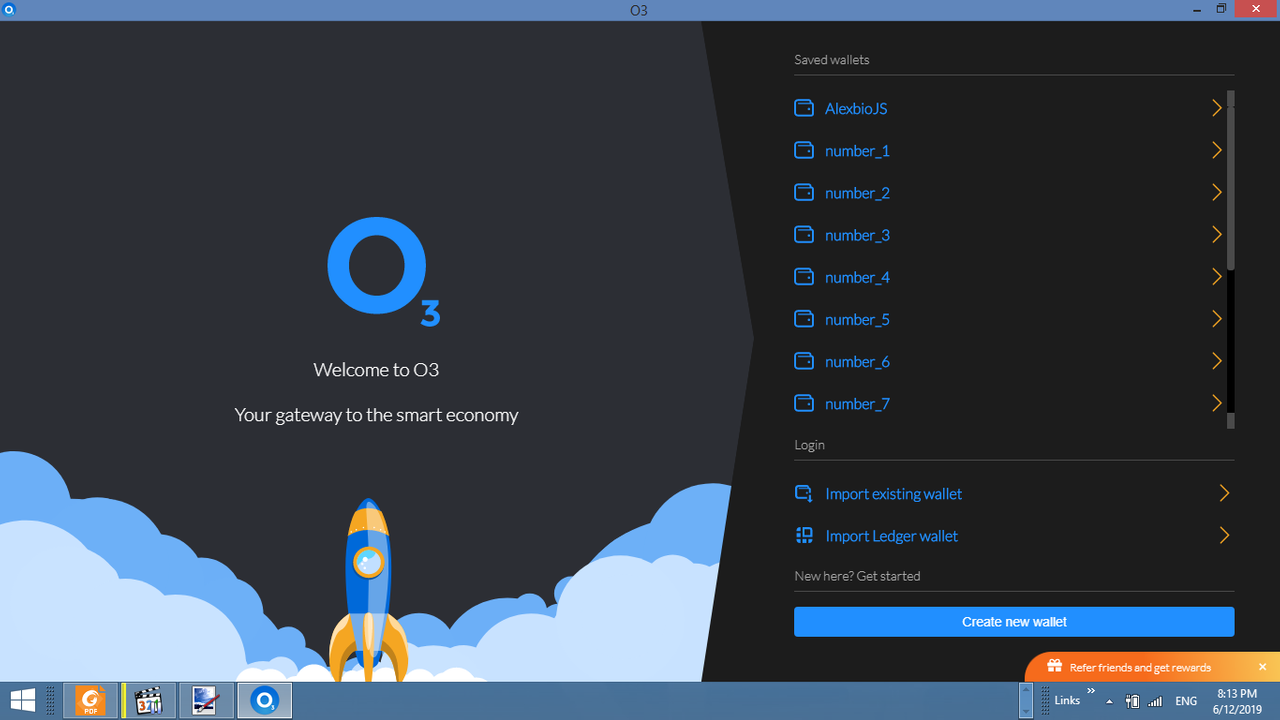Open the Media Player Classic taskbar icon
Image resolution: width=1280 pixels, height=720 pixels.
[x=149, y=700]
